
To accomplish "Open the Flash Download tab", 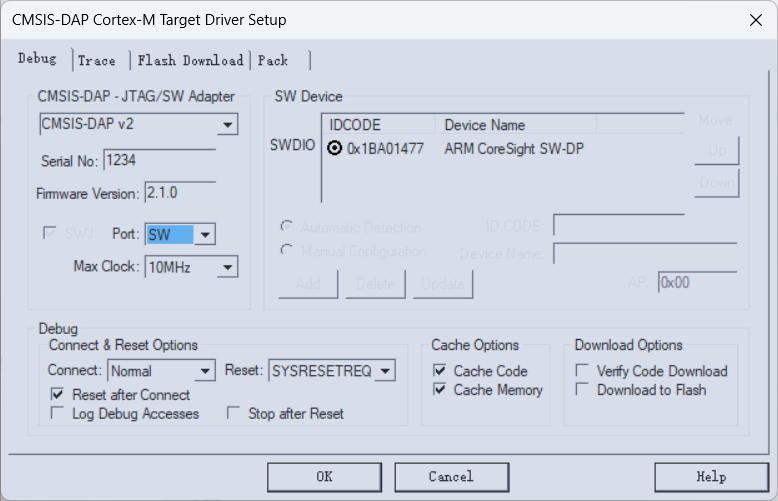I will 190,60.
